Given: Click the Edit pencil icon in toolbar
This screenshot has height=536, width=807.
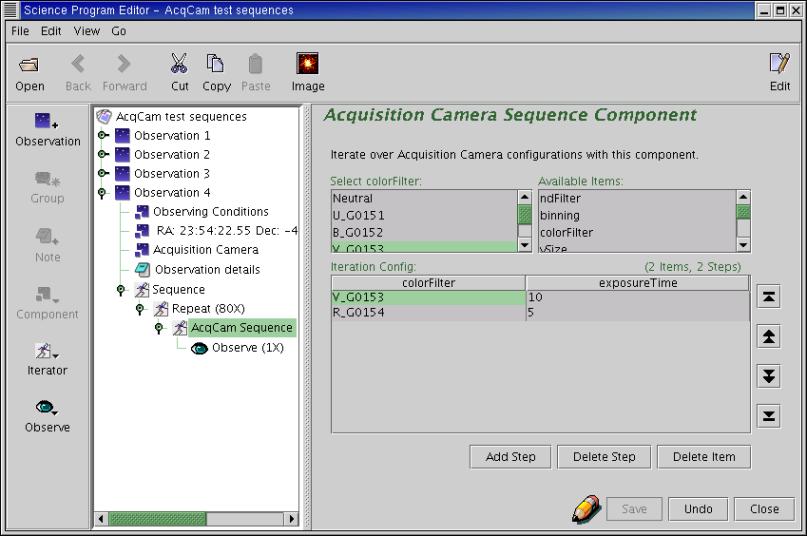Looking at the screenshot, I should (779, 63).
